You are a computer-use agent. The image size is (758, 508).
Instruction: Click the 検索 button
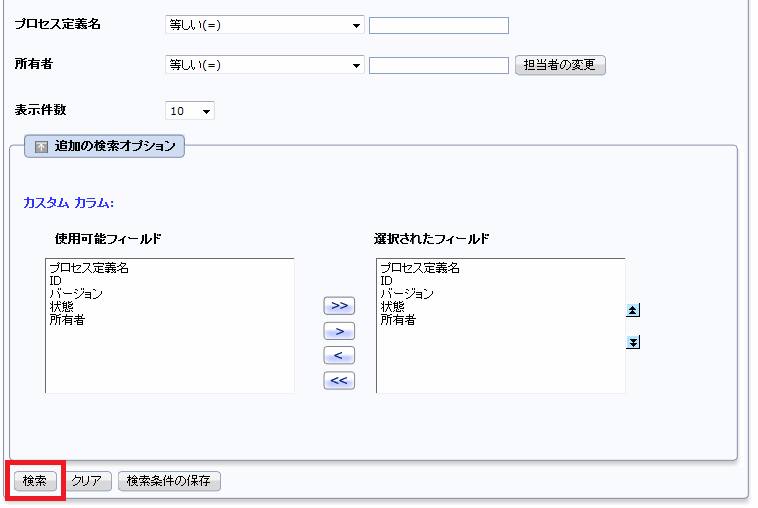35,481
